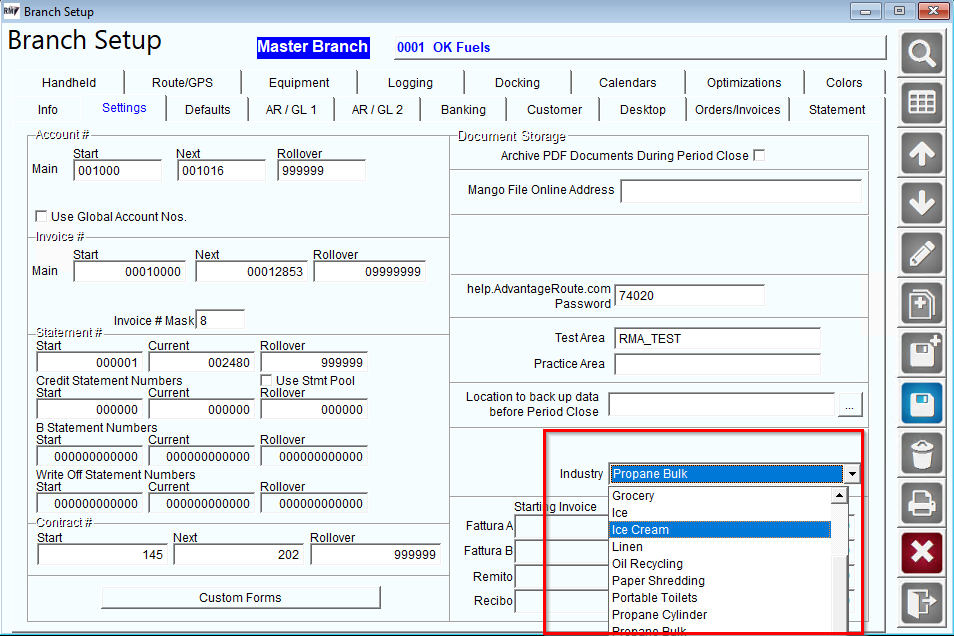The width and height of the screenshot is (954, 636).
Task: Click the Test Area input field
Action: coord(717,338)
